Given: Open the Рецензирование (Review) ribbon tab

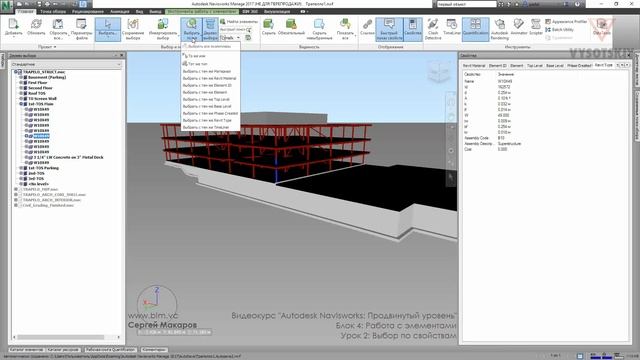Looking at the screenshot, I should click(x=88, y=11).
